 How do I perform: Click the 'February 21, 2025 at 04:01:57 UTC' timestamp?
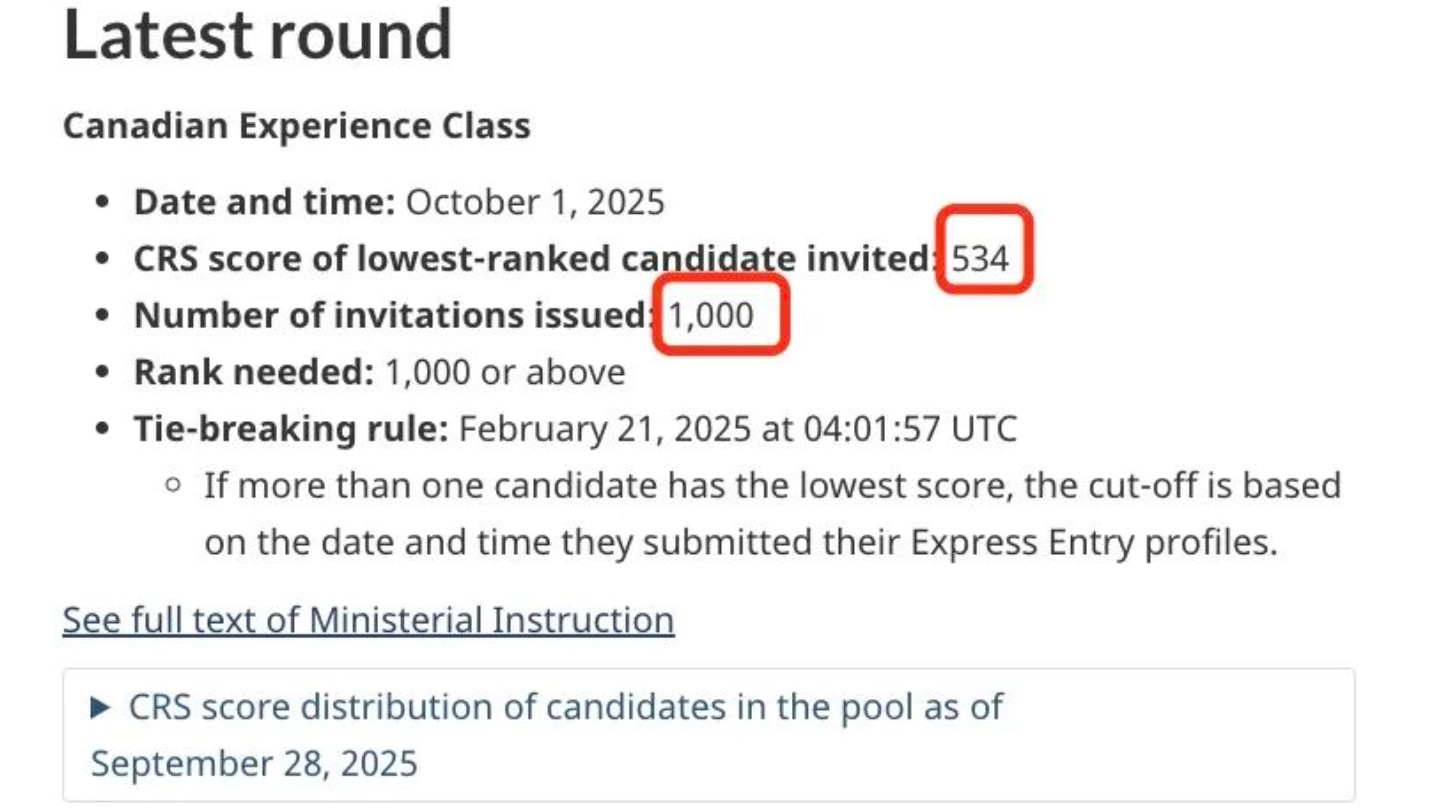tap(737, 429)
